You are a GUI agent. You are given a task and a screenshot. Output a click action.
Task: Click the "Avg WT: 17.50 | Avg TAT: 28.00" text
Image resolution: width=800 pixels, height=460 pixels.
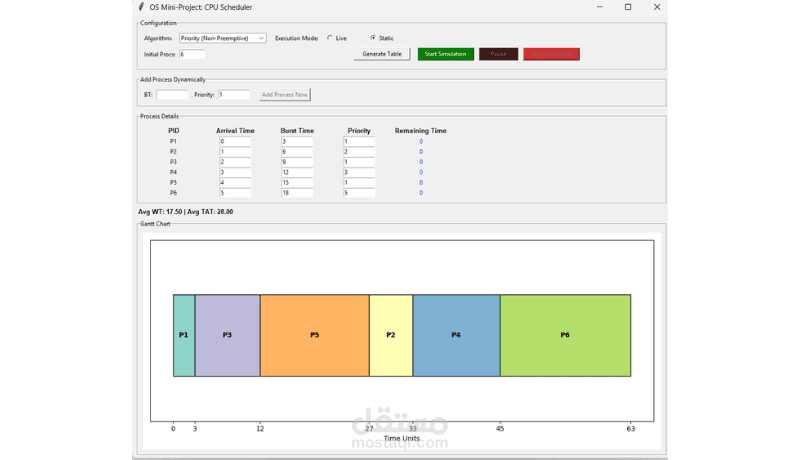(186, 212)
